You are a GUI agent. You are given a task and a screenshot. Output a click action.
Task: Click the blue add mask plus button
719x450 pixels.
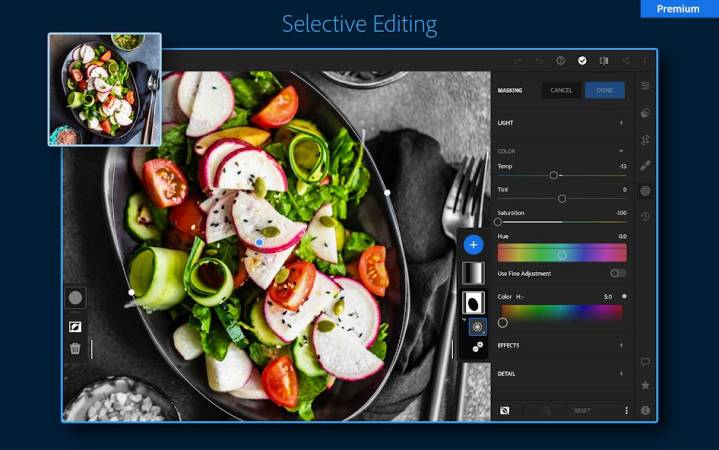[x=474, y=245]
